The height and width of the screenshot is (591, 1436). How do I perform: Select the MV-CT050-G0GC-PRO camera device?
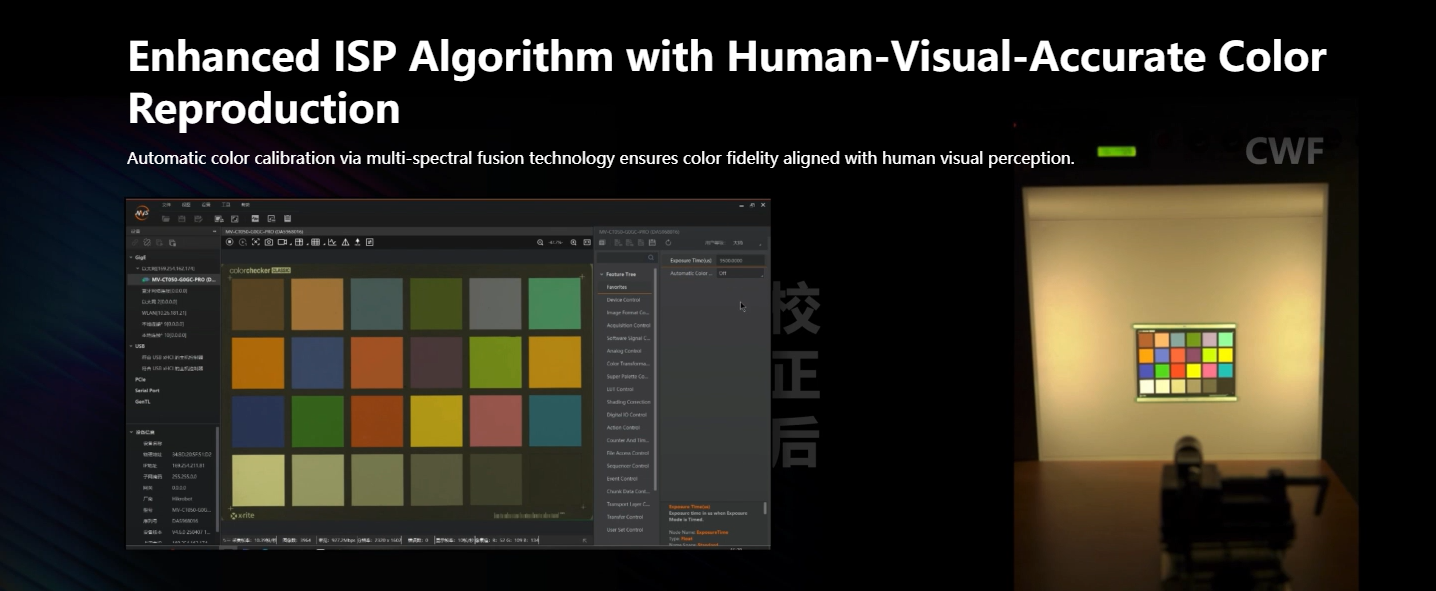click(x=177, y=280)
